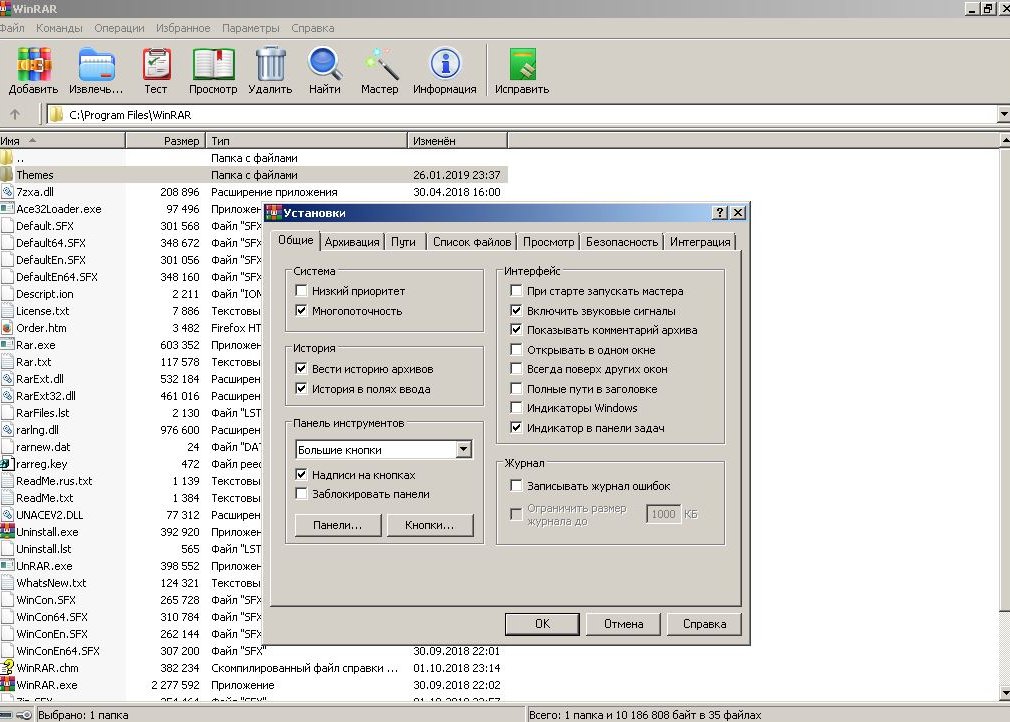Click the UnRAR.exe file icon
This screenshot has height=722, width=1010.
pos(7,565)
